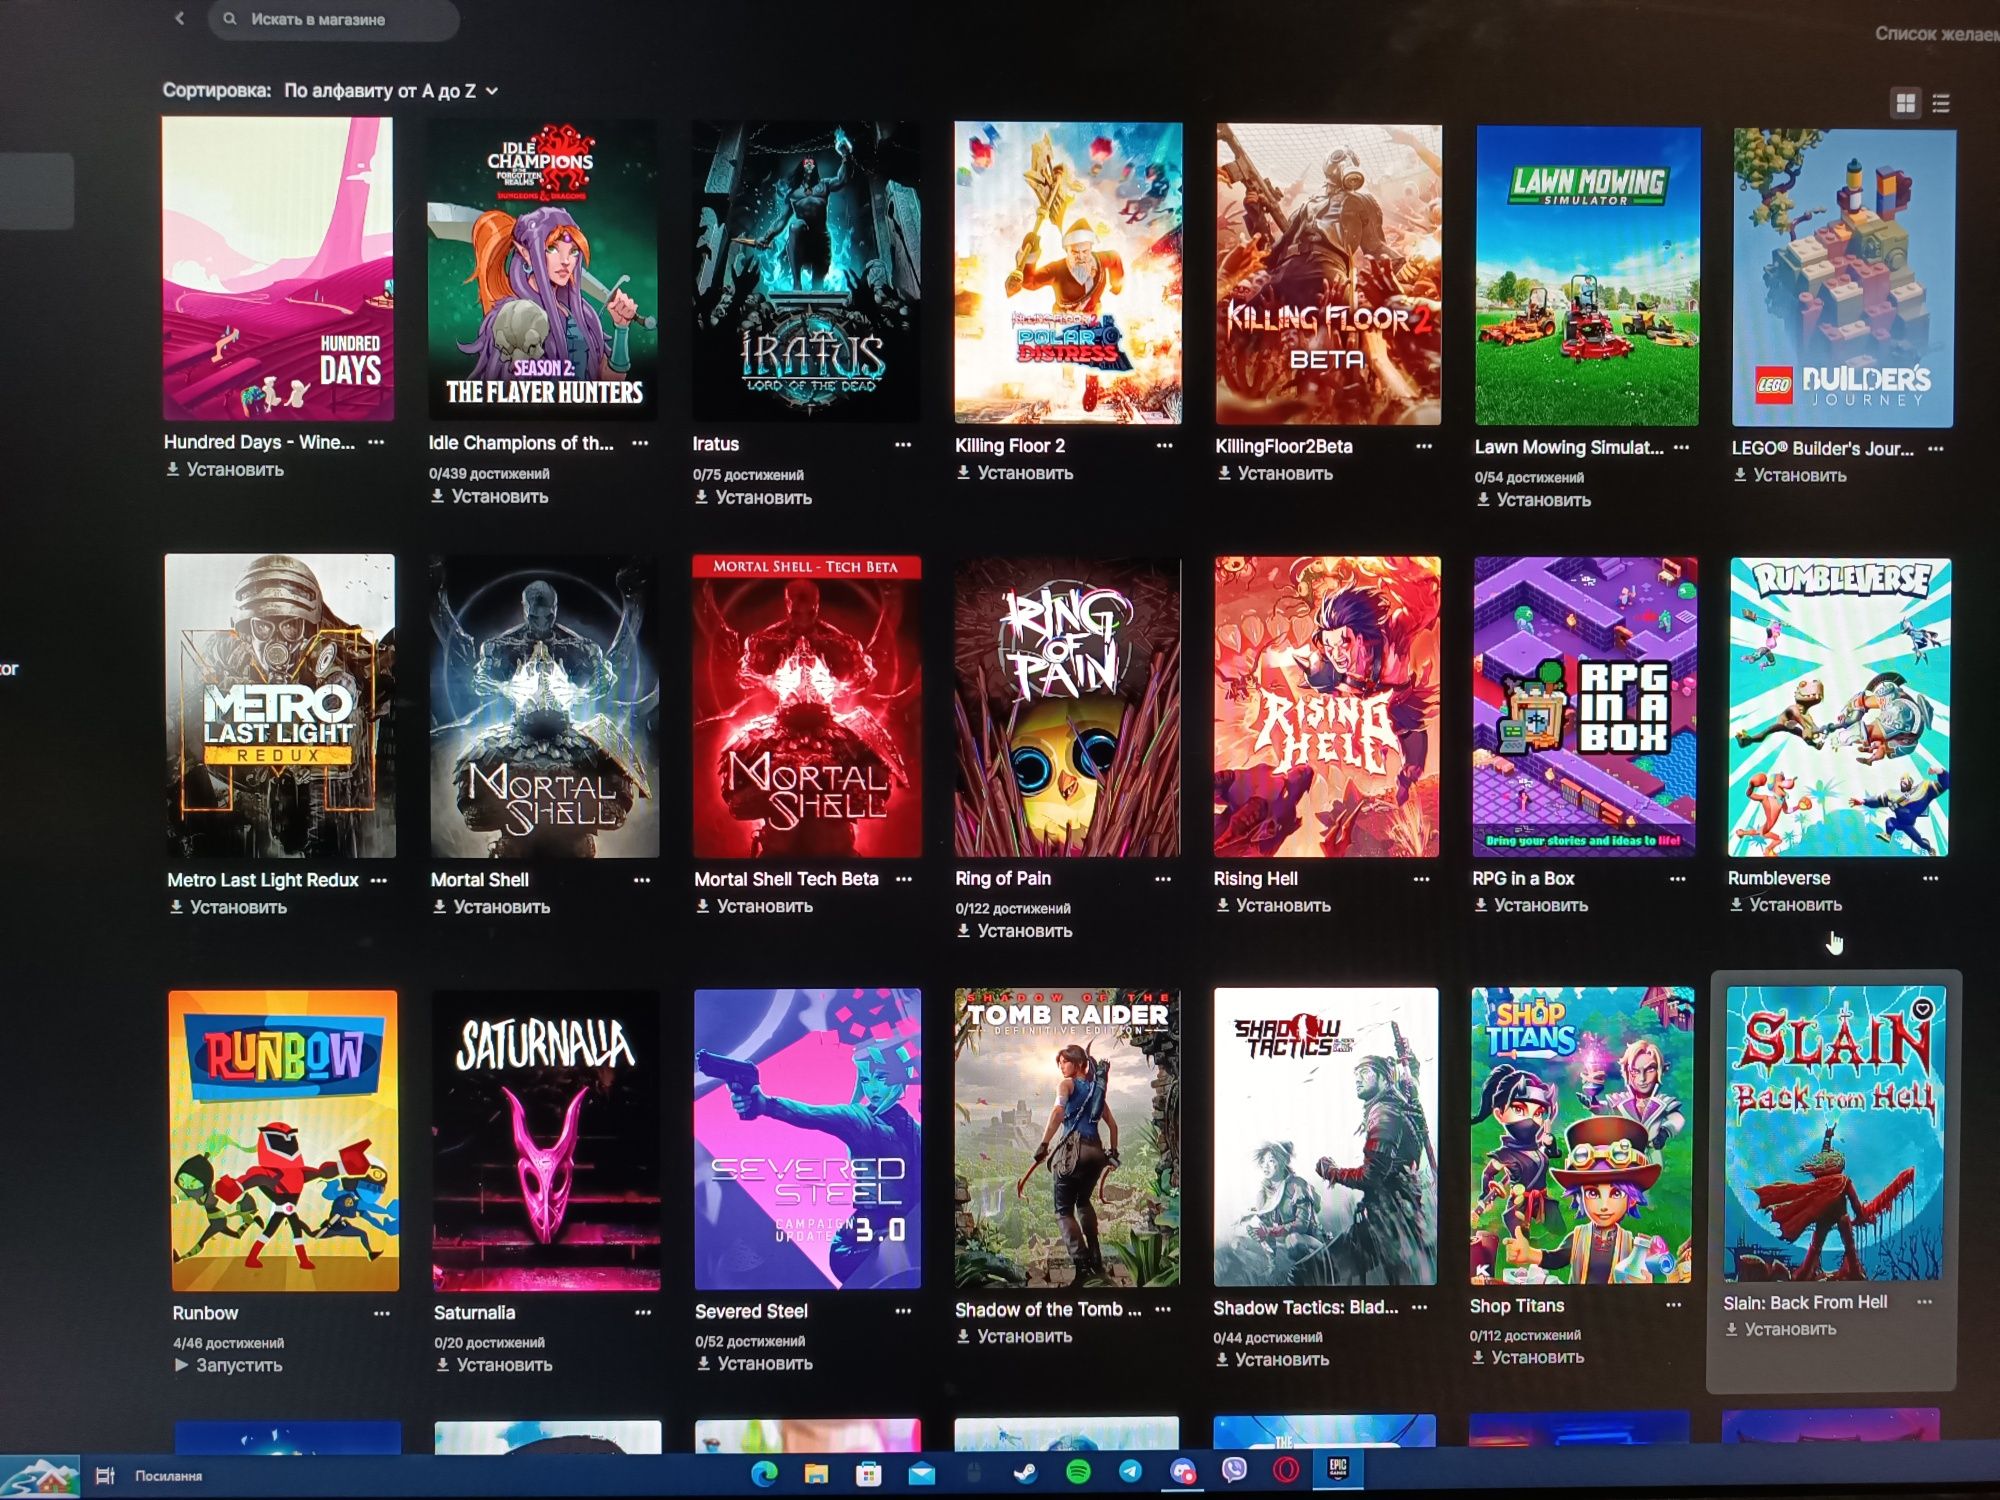2000x1500 pixels.
Task: Launch Runbow with Запустить button
Action: 228,1365
